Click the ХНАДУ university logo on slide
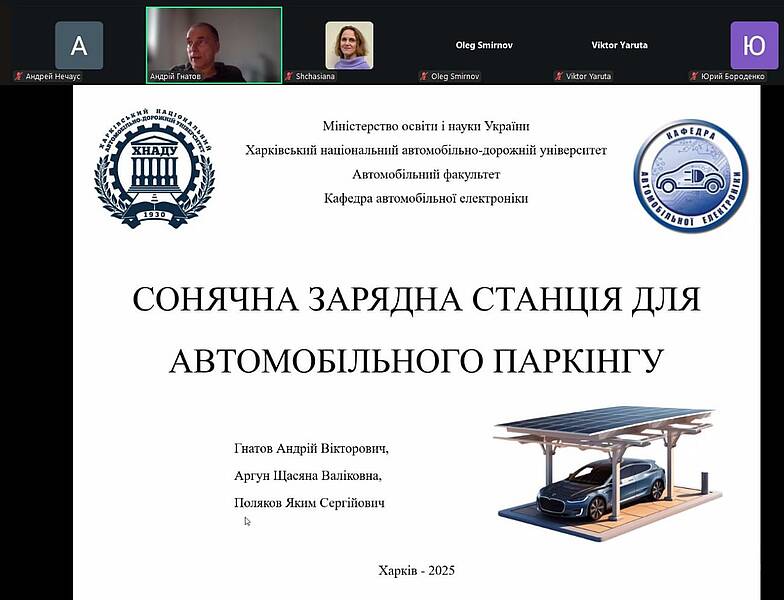Image resolution: width=784 pixels, height=600 pixels. click(x=153, y=169)
